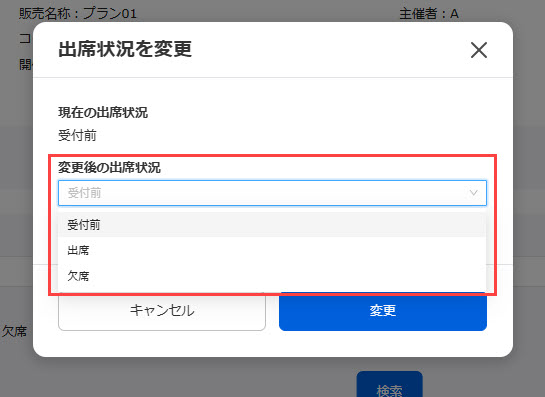
Task: Click partially hidden コ label behind dialog
Action: [x=26, y=39]
